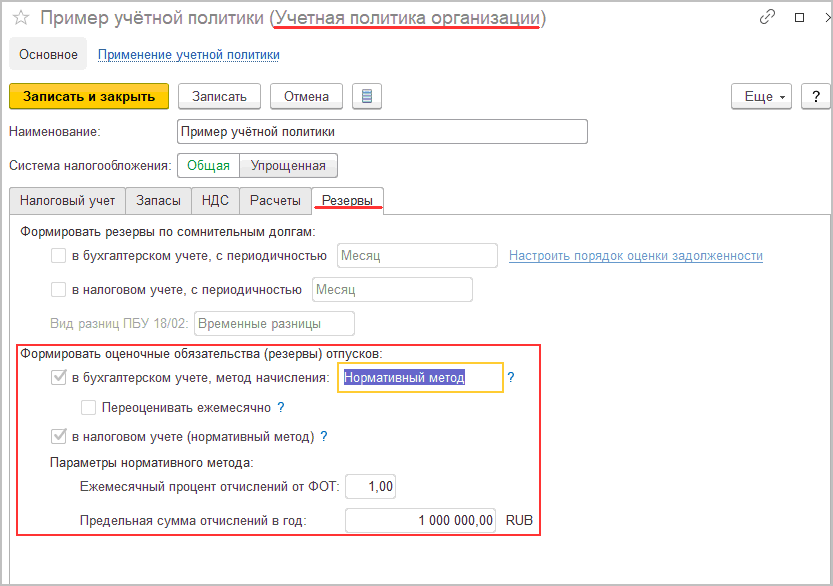Open help next to Нормативный метод field
Screen dimensions: 833x586
click(511, 378)
